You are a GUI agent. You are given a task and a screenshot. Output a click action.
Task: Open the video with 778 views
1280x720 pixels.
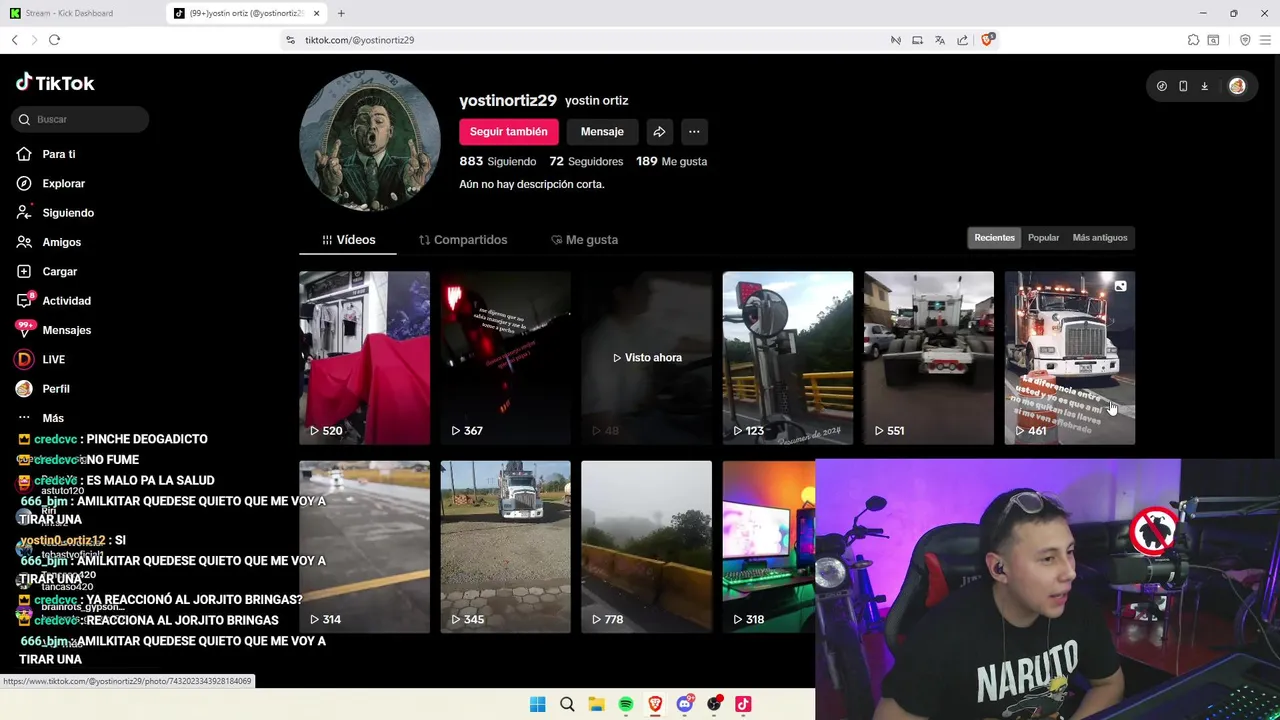tap(646, 547)
